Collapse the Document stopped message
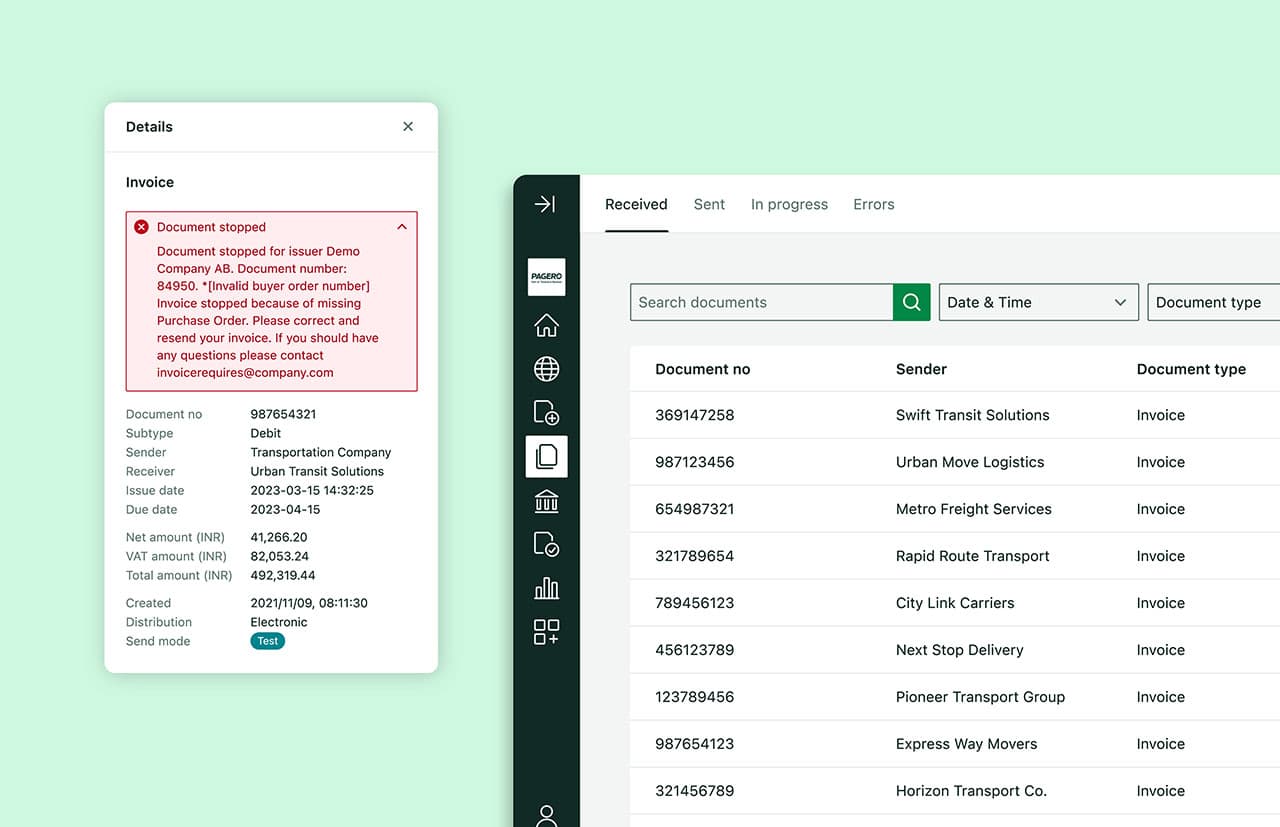This screenshot has height=827, width=1280. point(402,227)
